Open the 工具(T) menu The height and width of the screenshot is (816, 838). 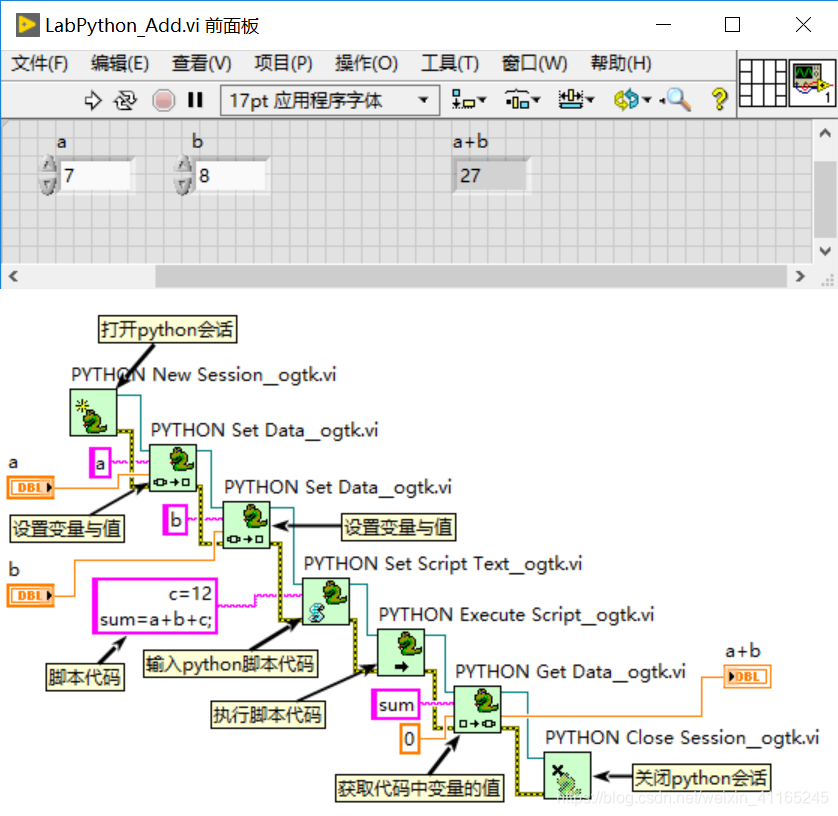click(450, 63)
